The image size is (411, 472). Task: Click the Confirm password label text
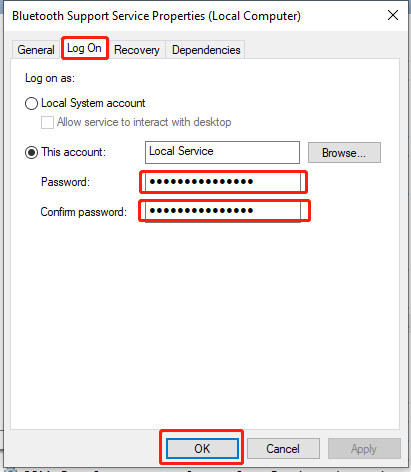coord(84,212)
